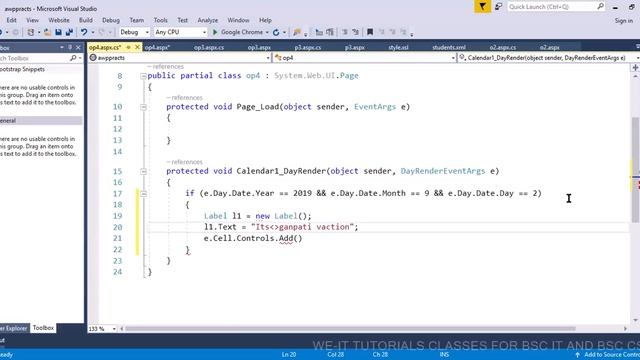Close the op4.aspx.cs tab
This screenshot has width=640, height=360.
click(137, 47)
